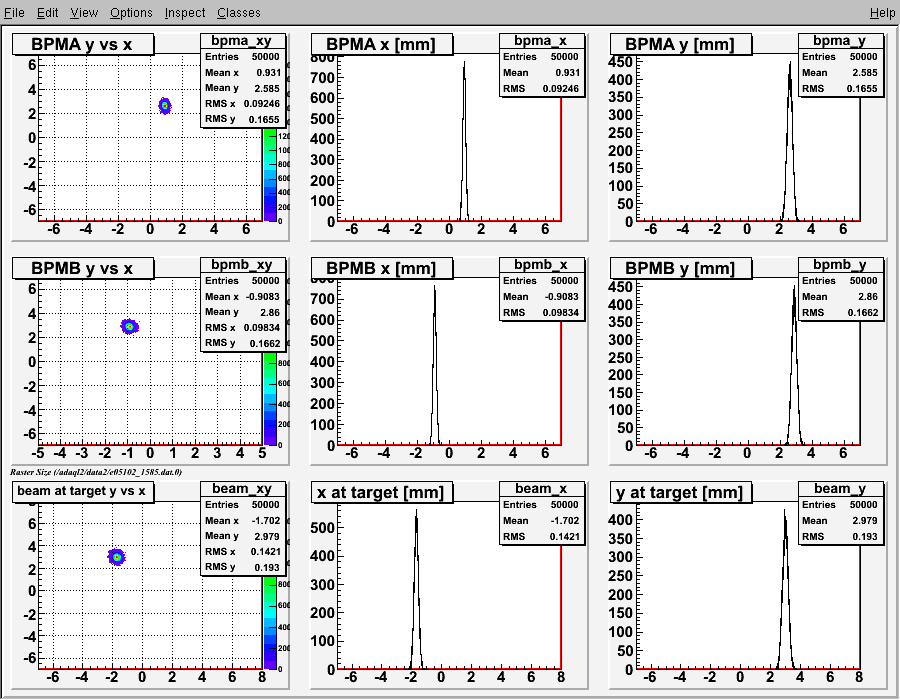Click 'Mean y 2.979' in beam_xy stats

tap(243, 536)
